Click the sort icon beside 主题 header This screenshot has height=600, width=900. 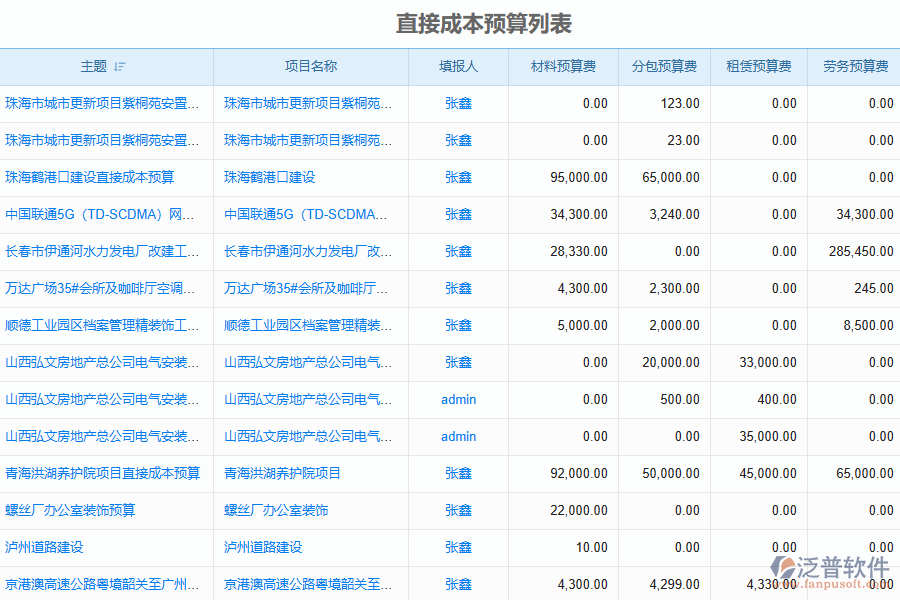(120, 67)
